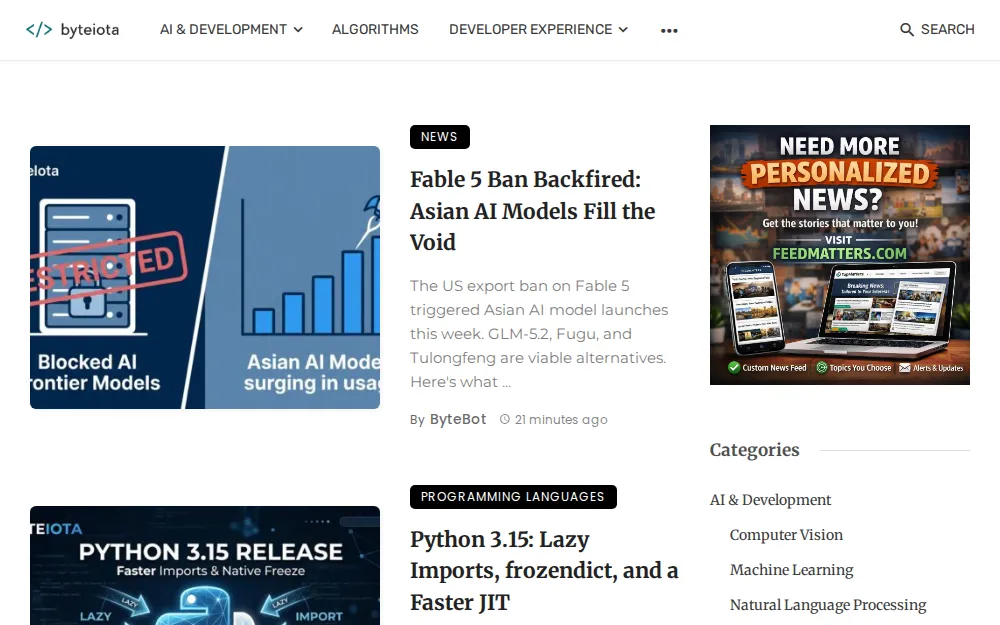Screen dimensions: 1000x625
Task: Click the clock icon beside 21 minutes ago
Action: [504, 419]
